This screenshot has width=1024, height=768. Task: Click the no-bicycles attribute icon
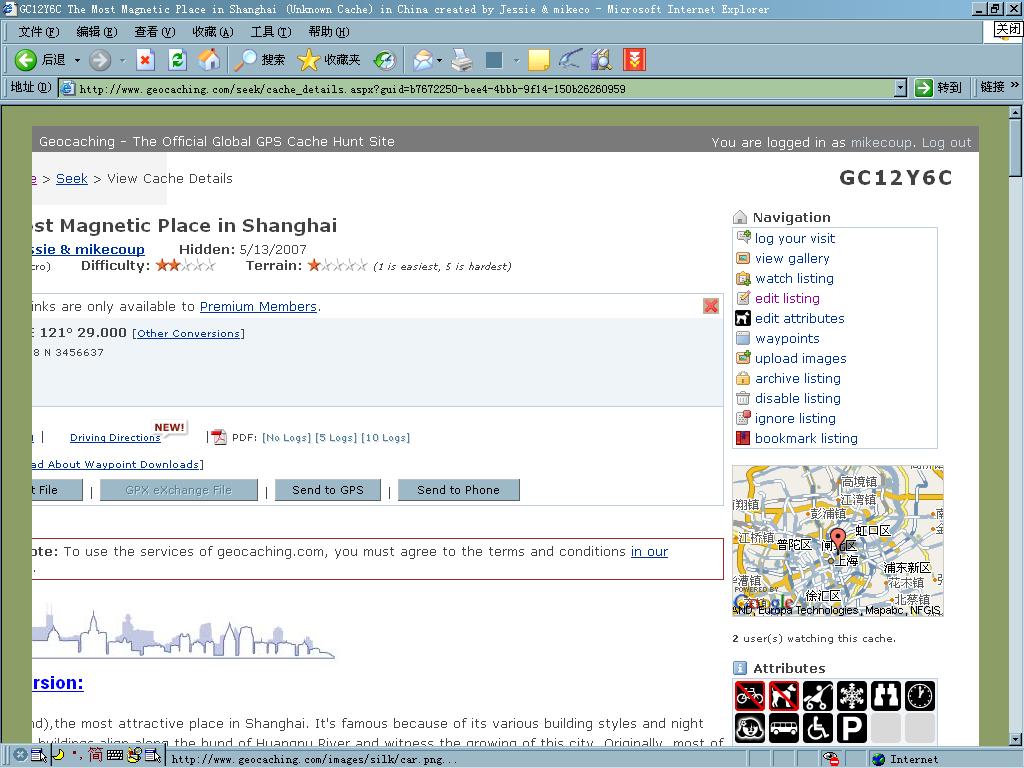tap(749, 696)
